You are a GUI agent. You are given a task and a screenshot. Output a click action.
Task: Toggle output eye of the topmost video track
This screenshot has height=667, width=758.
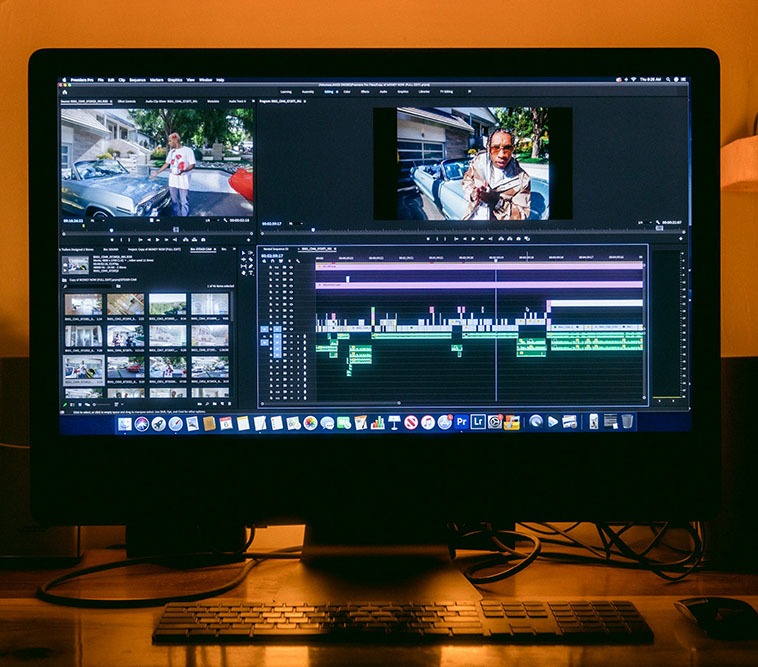point(291,267)
